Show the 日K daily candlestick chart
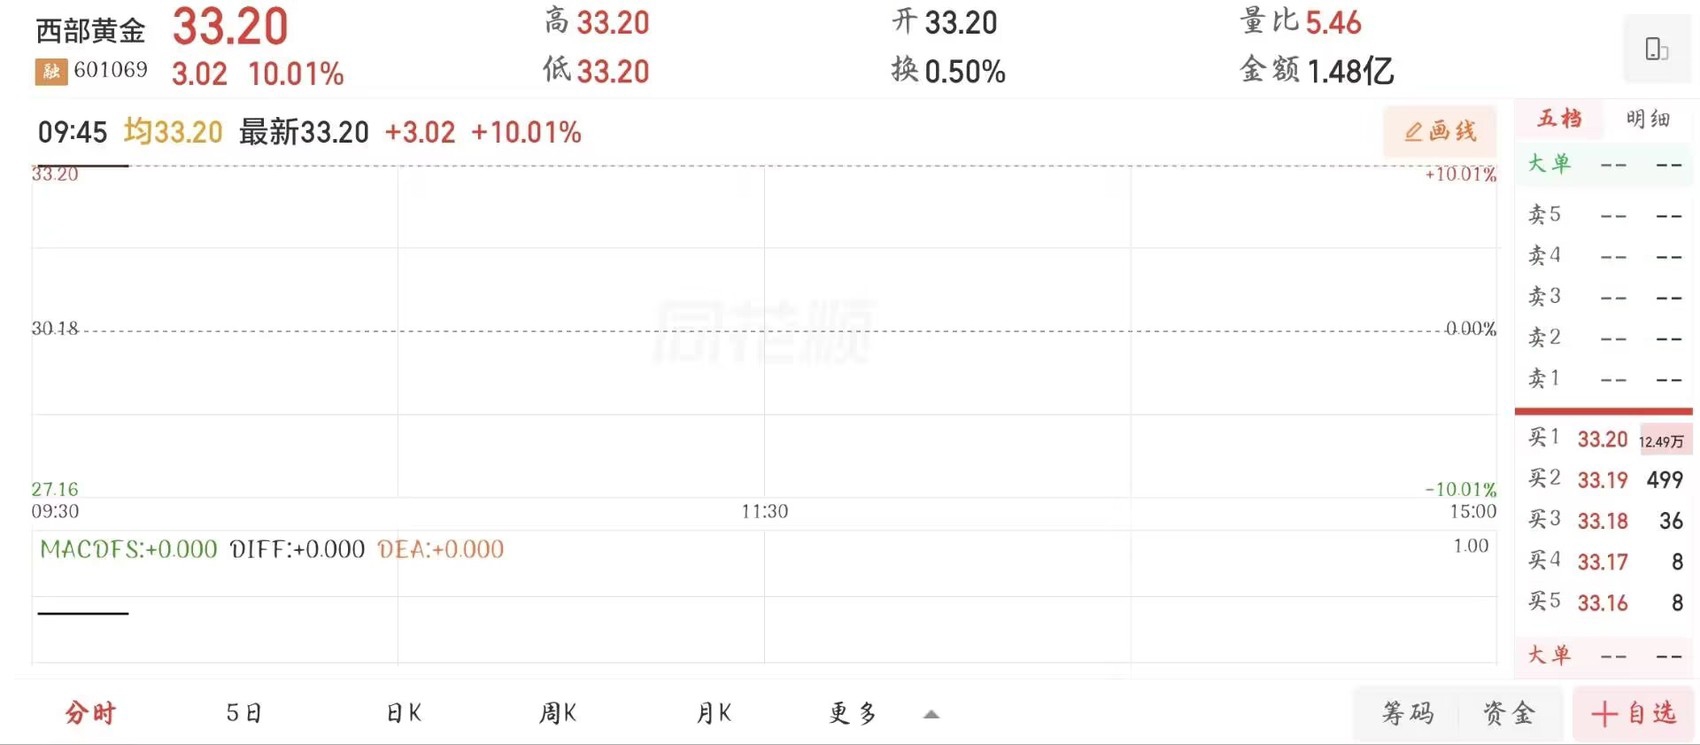The width and height of the screenshot is (1700, 745). coord(403,713)
